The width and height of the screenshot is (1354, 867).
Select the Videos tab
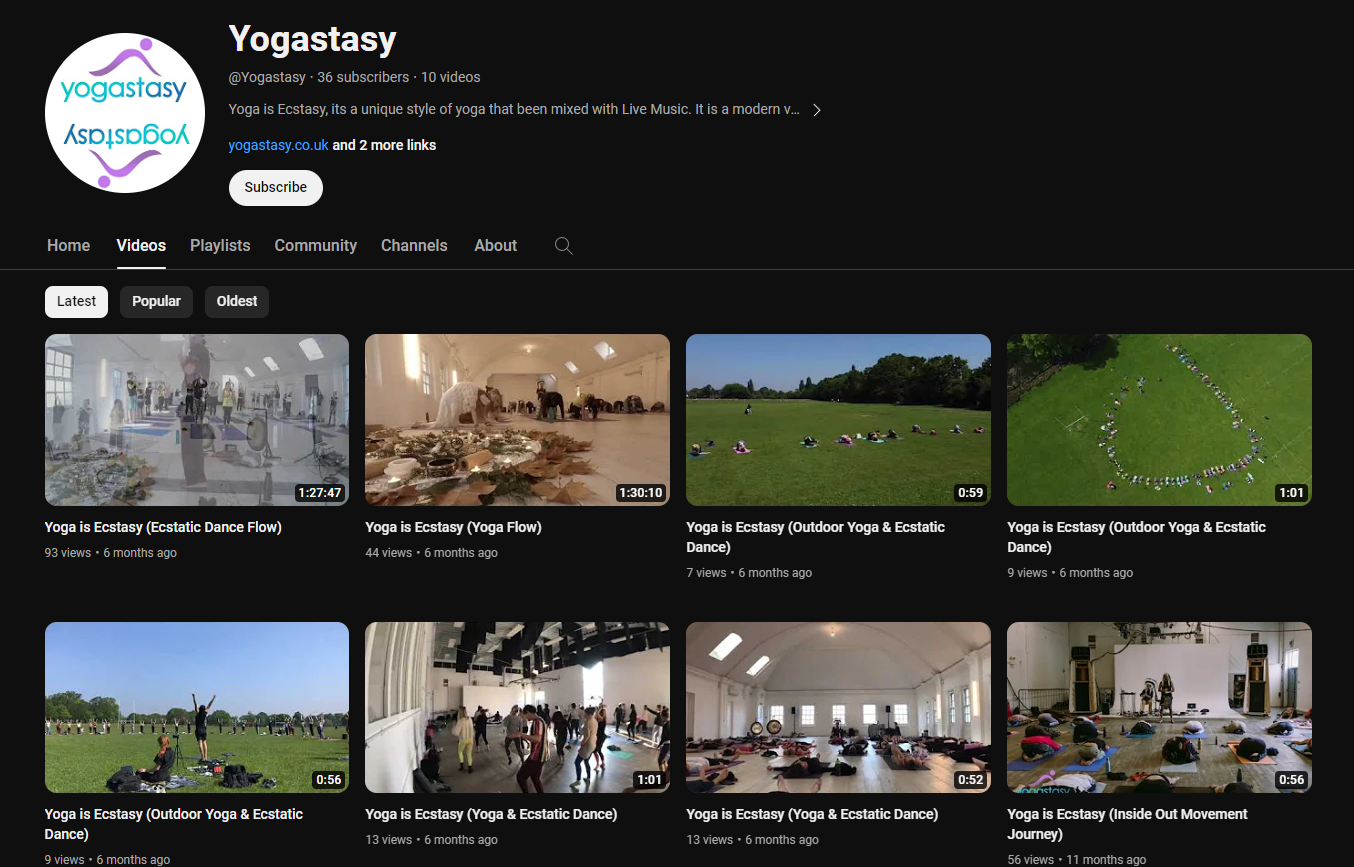pos(141,246)
